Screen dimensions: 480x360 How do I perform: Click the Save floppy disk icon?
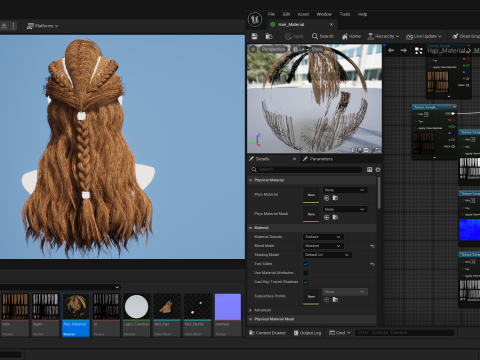tap(254, 36)
